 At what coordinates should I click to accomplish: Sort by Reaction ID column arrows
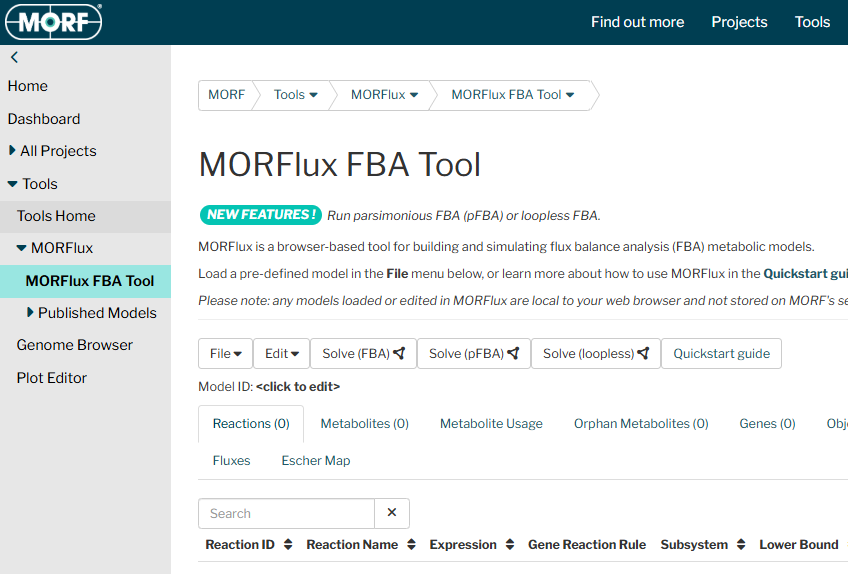(x=288, y=545)
